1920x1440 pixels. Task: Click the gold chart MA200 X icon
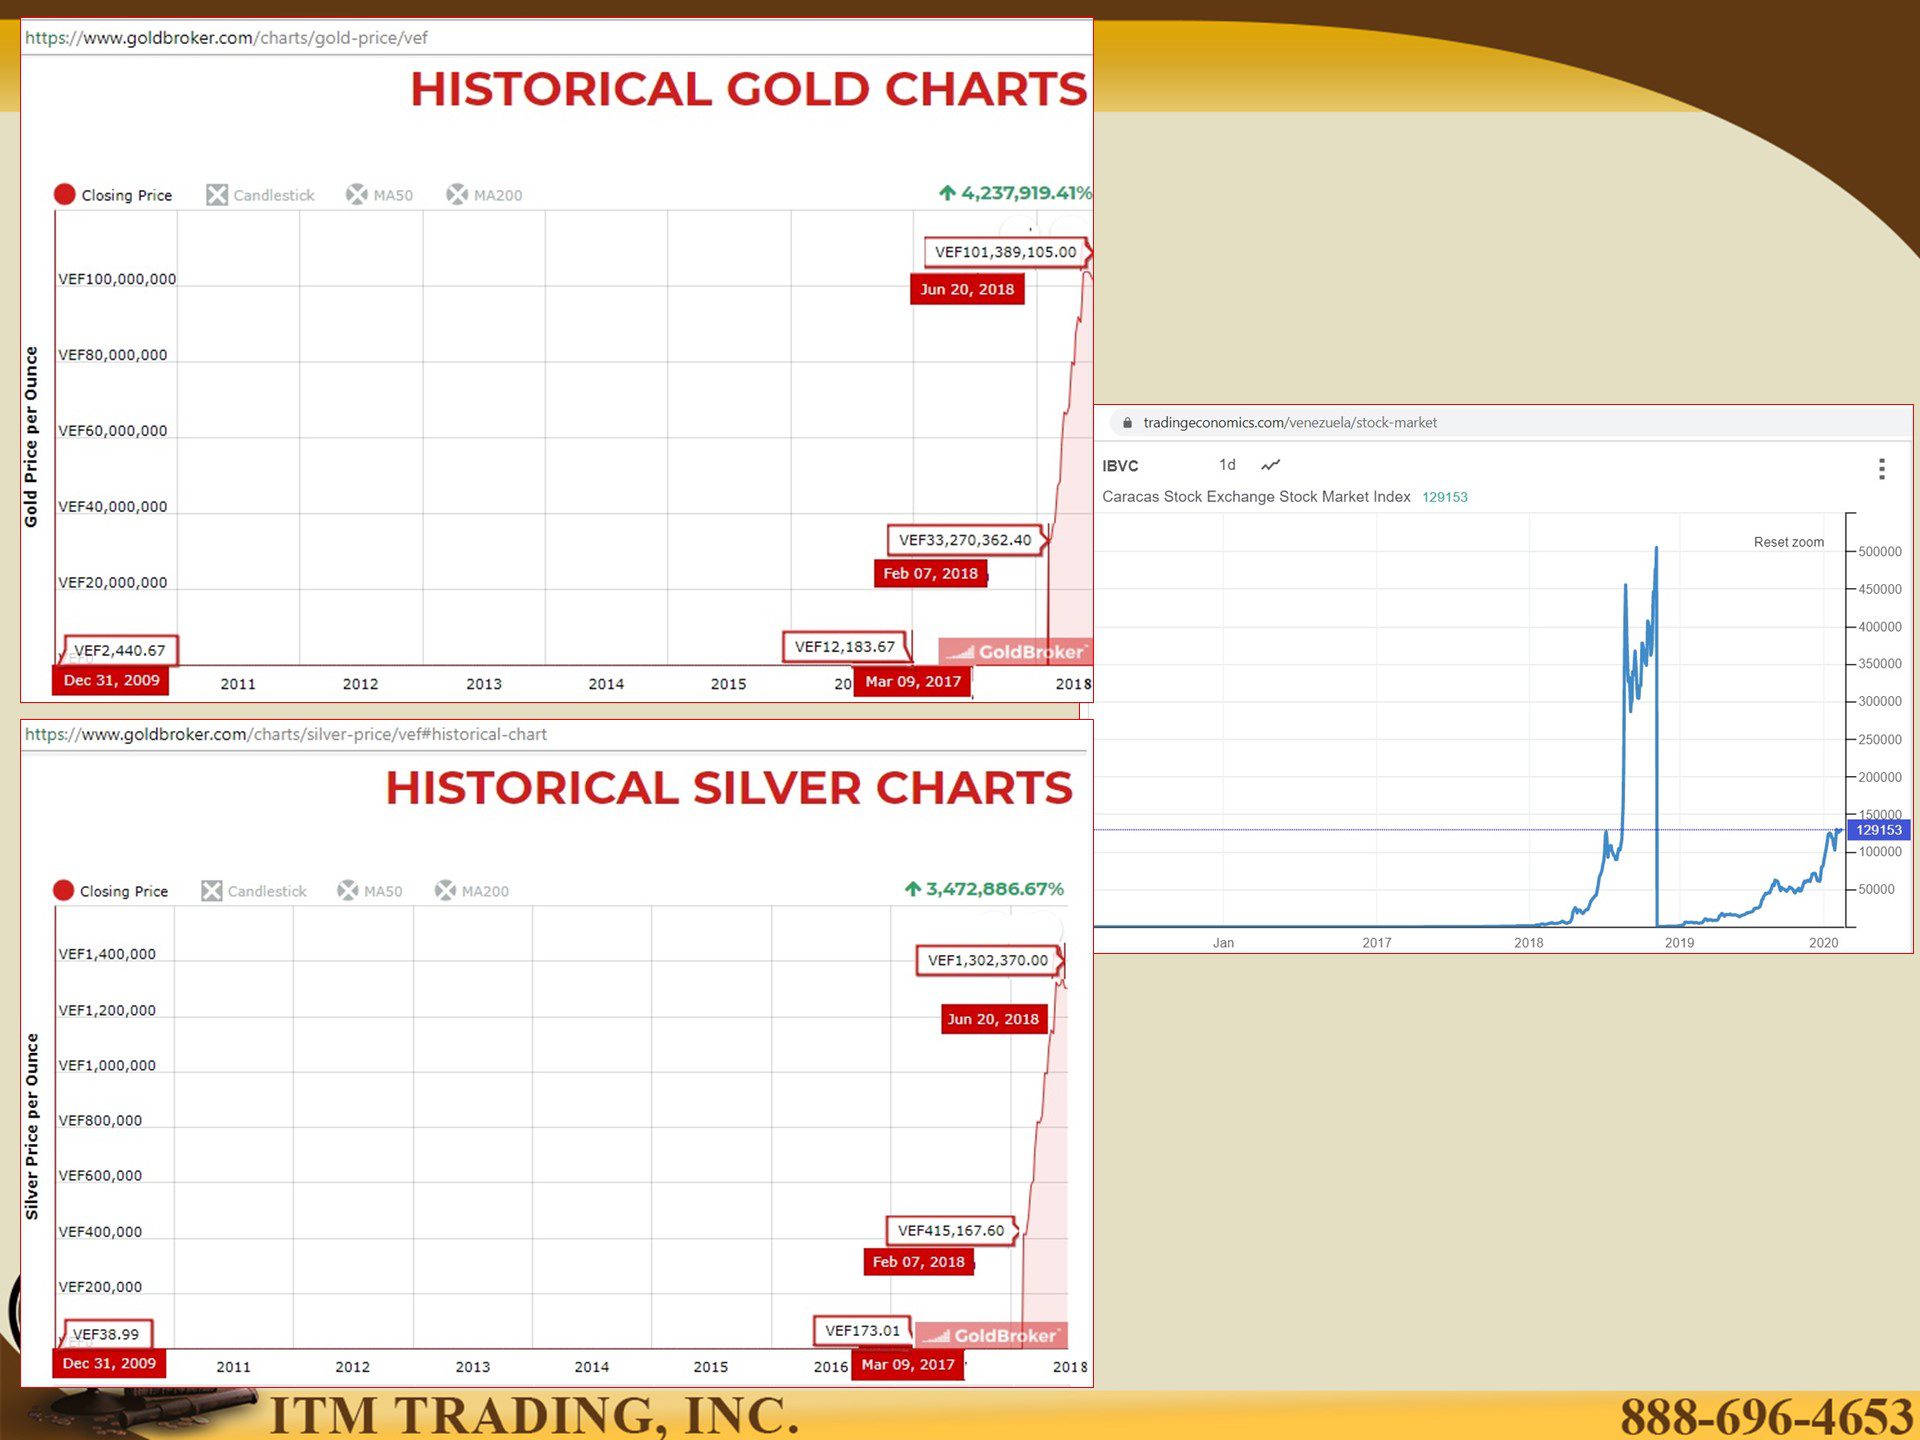[x=457, y=194]
